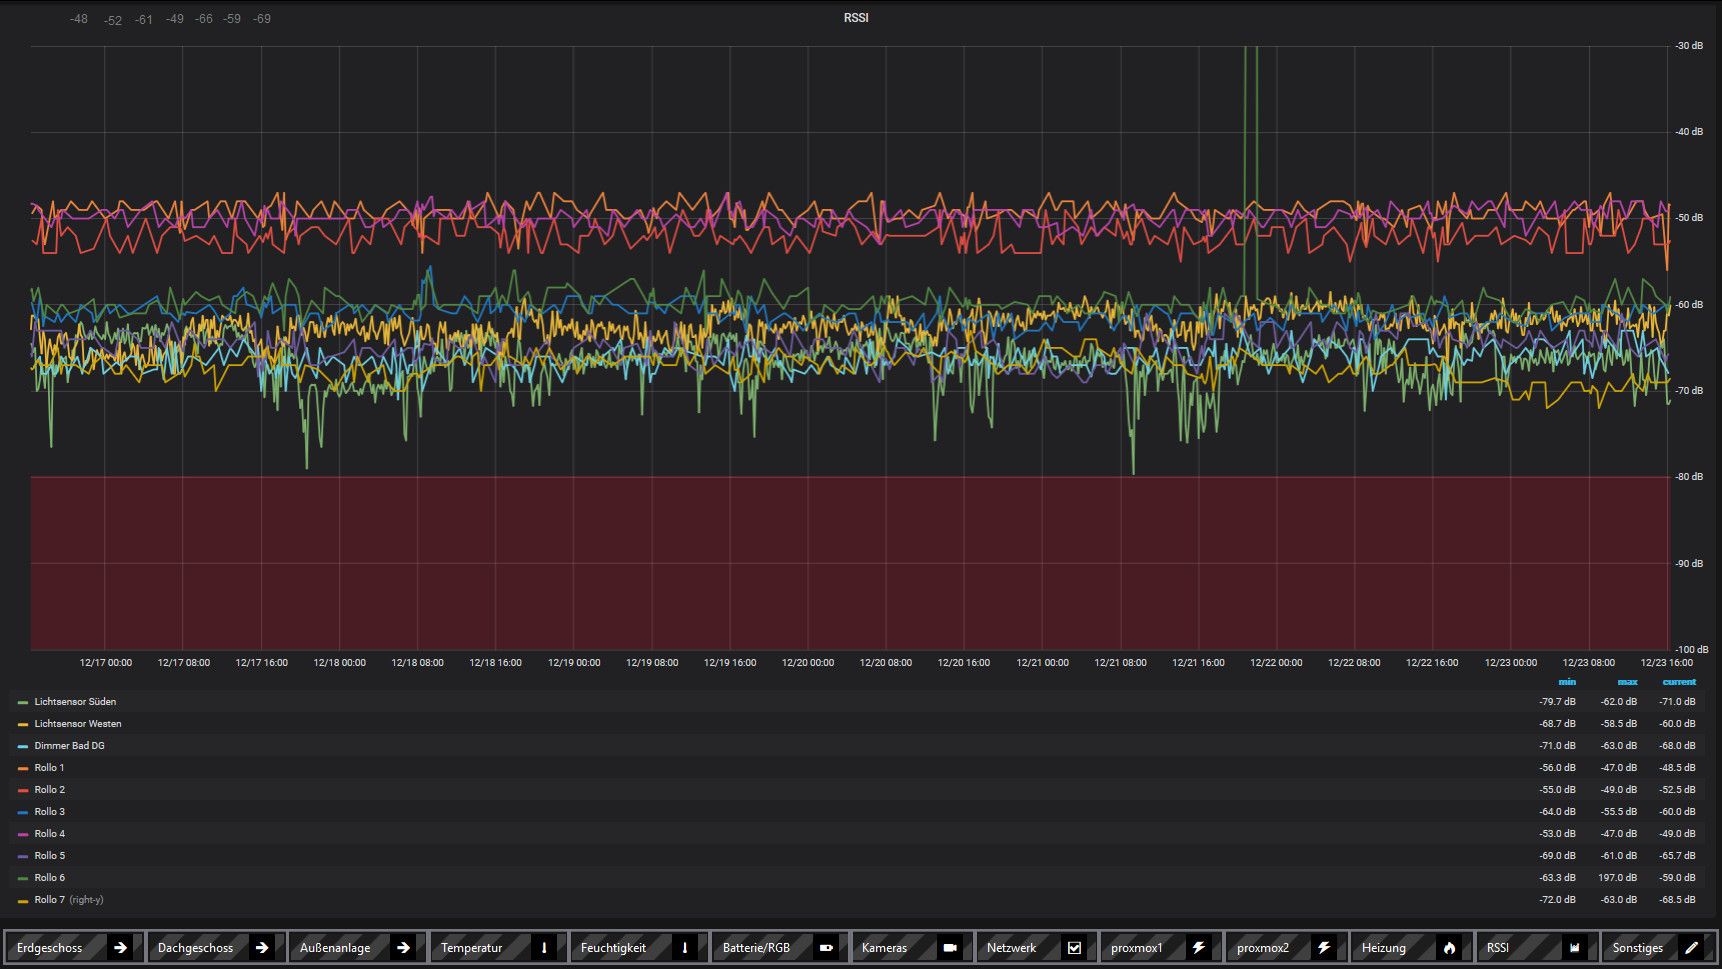Click the bolt icon on proxmox2
Image resolution: width=1722 pixels, height=969 pixels.
(1324, 948)
